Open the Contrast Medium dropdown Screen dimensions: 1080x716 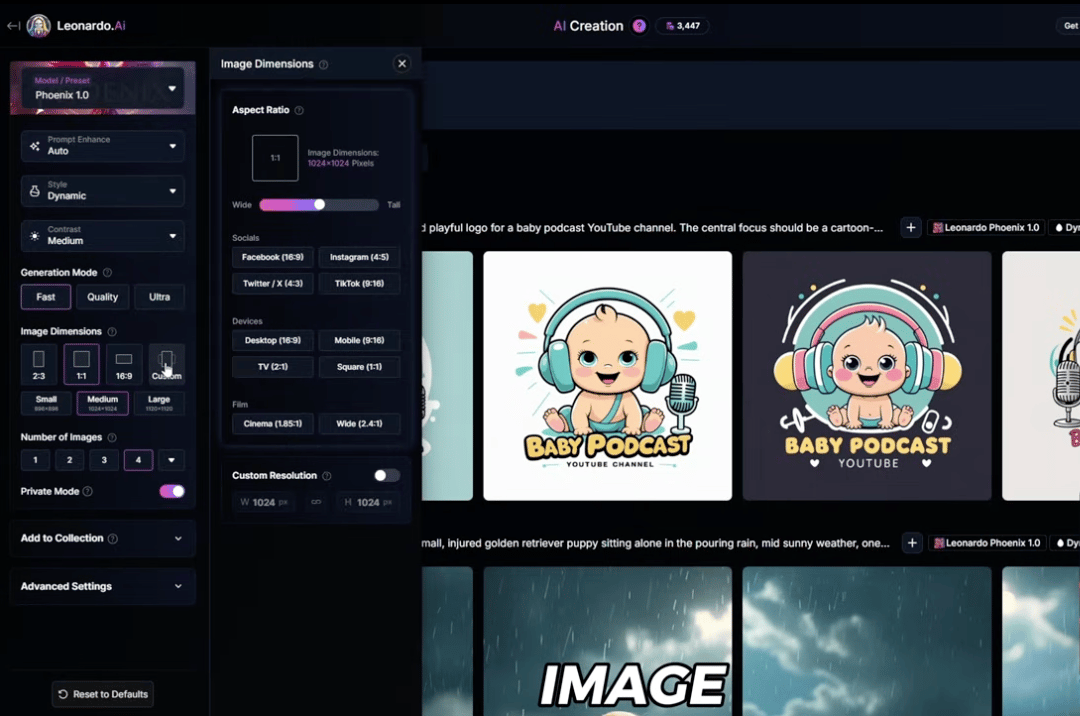point(103,235)
